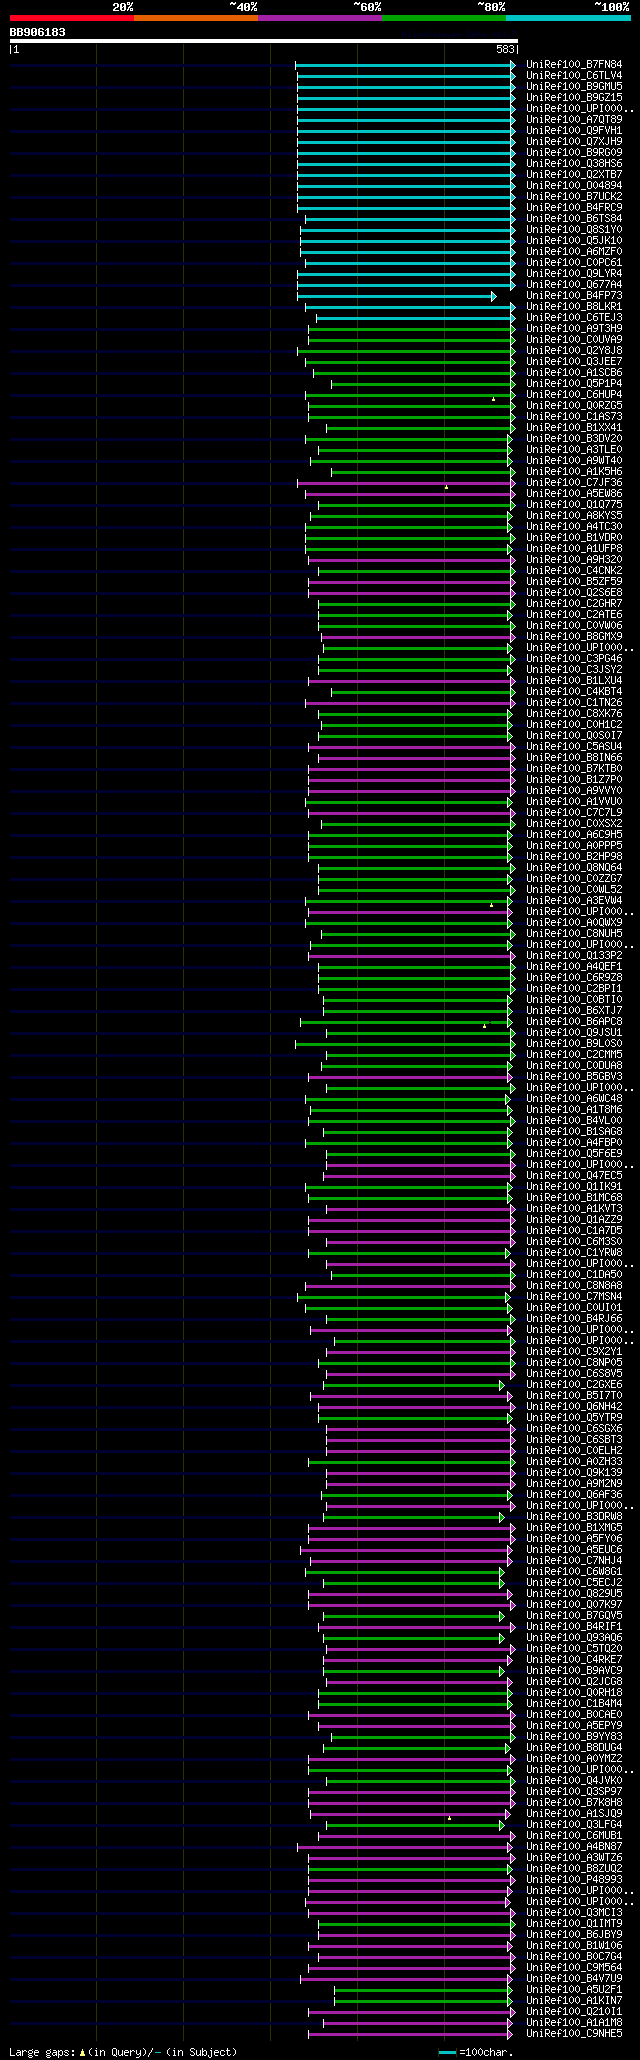Click the cyan ~100% identity legend segment
This screenshot has height=2060, width=640.
tap(568, 18)
